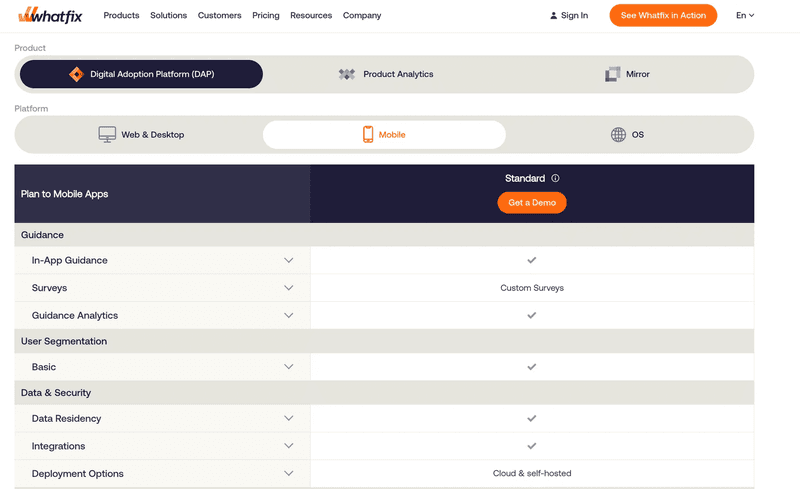Go to the Pricing page

click(266, 15)
